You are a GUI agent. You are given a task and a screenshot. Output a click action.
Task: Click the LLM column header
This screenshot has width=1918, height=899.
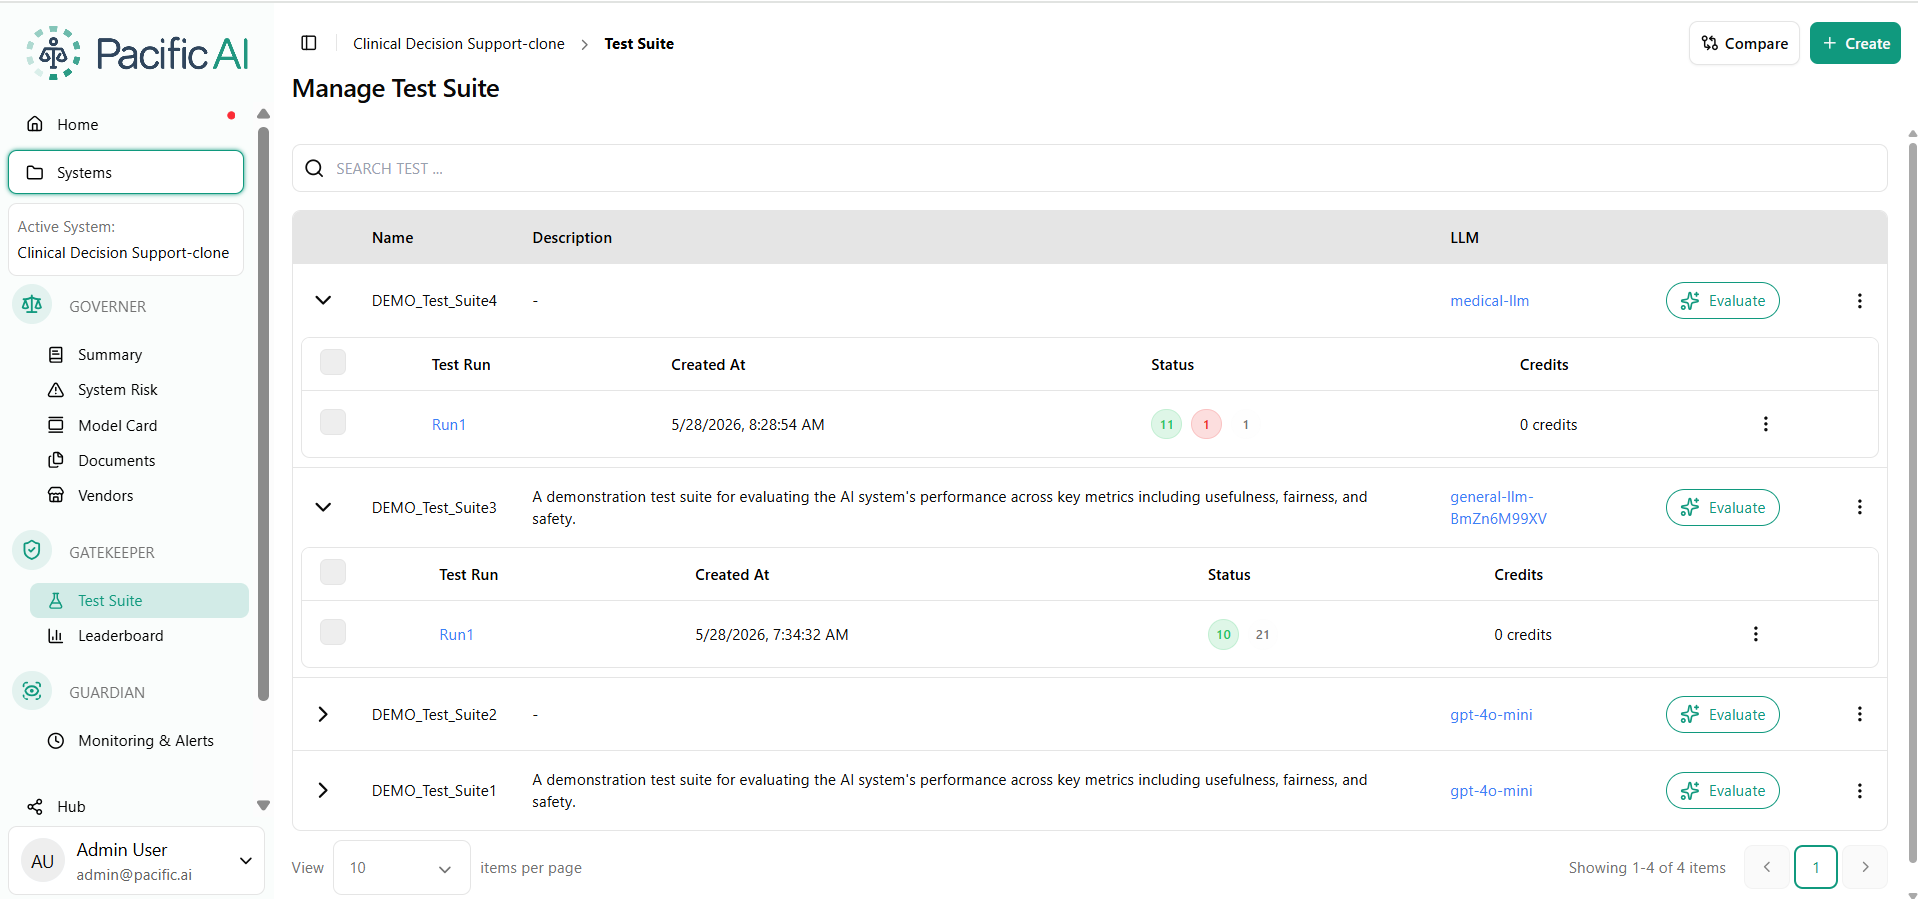[1464, 238]
